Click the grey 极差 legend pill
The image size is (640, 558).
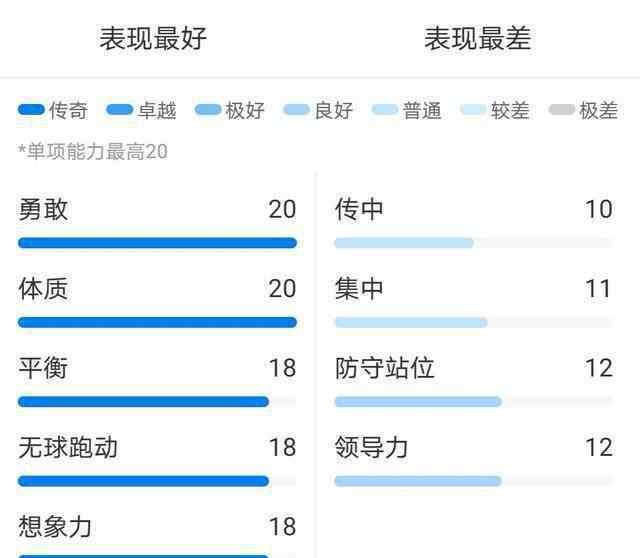coord(562,110)
